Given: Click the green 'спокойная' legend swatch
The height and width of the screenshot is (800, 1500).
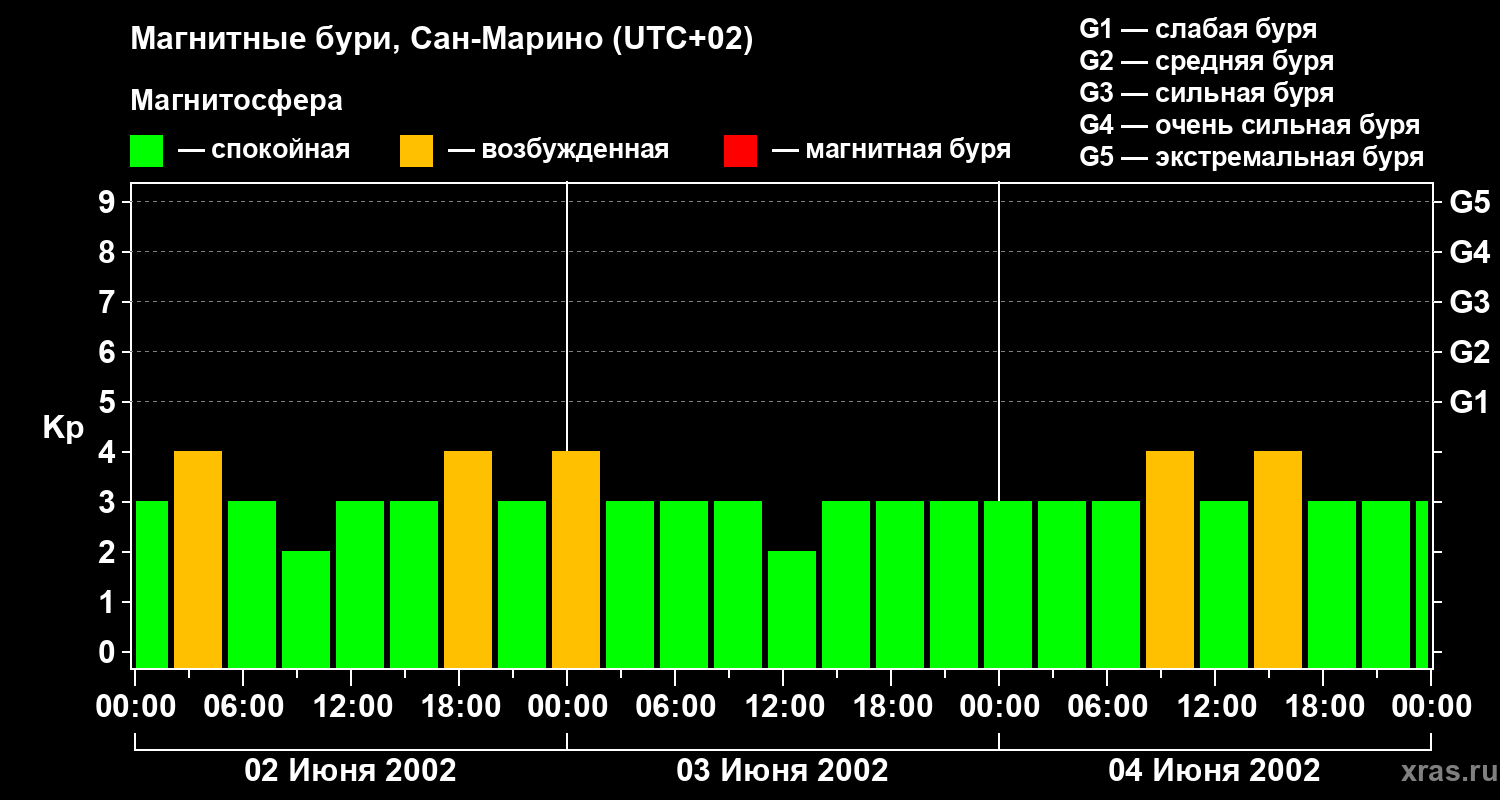Looking at the screenshot, I should coord(146,151).
